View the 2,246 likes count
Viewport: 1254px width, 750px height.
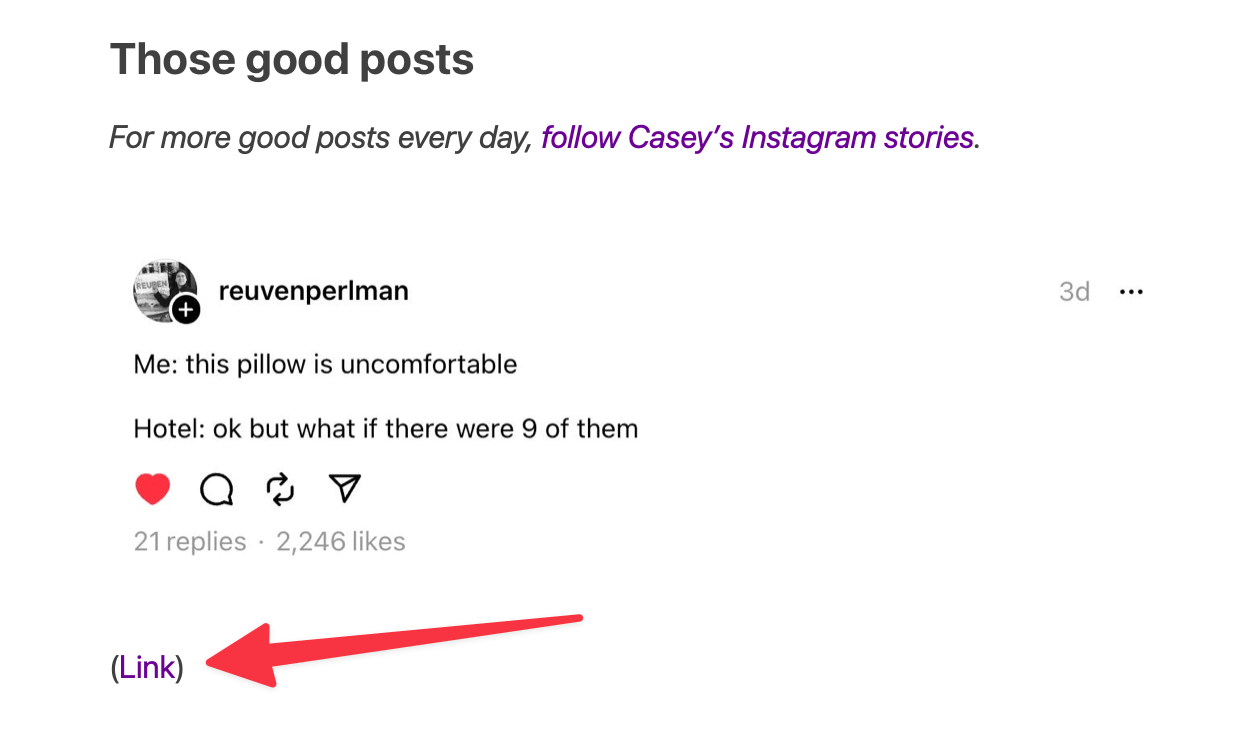pos(340,542)
